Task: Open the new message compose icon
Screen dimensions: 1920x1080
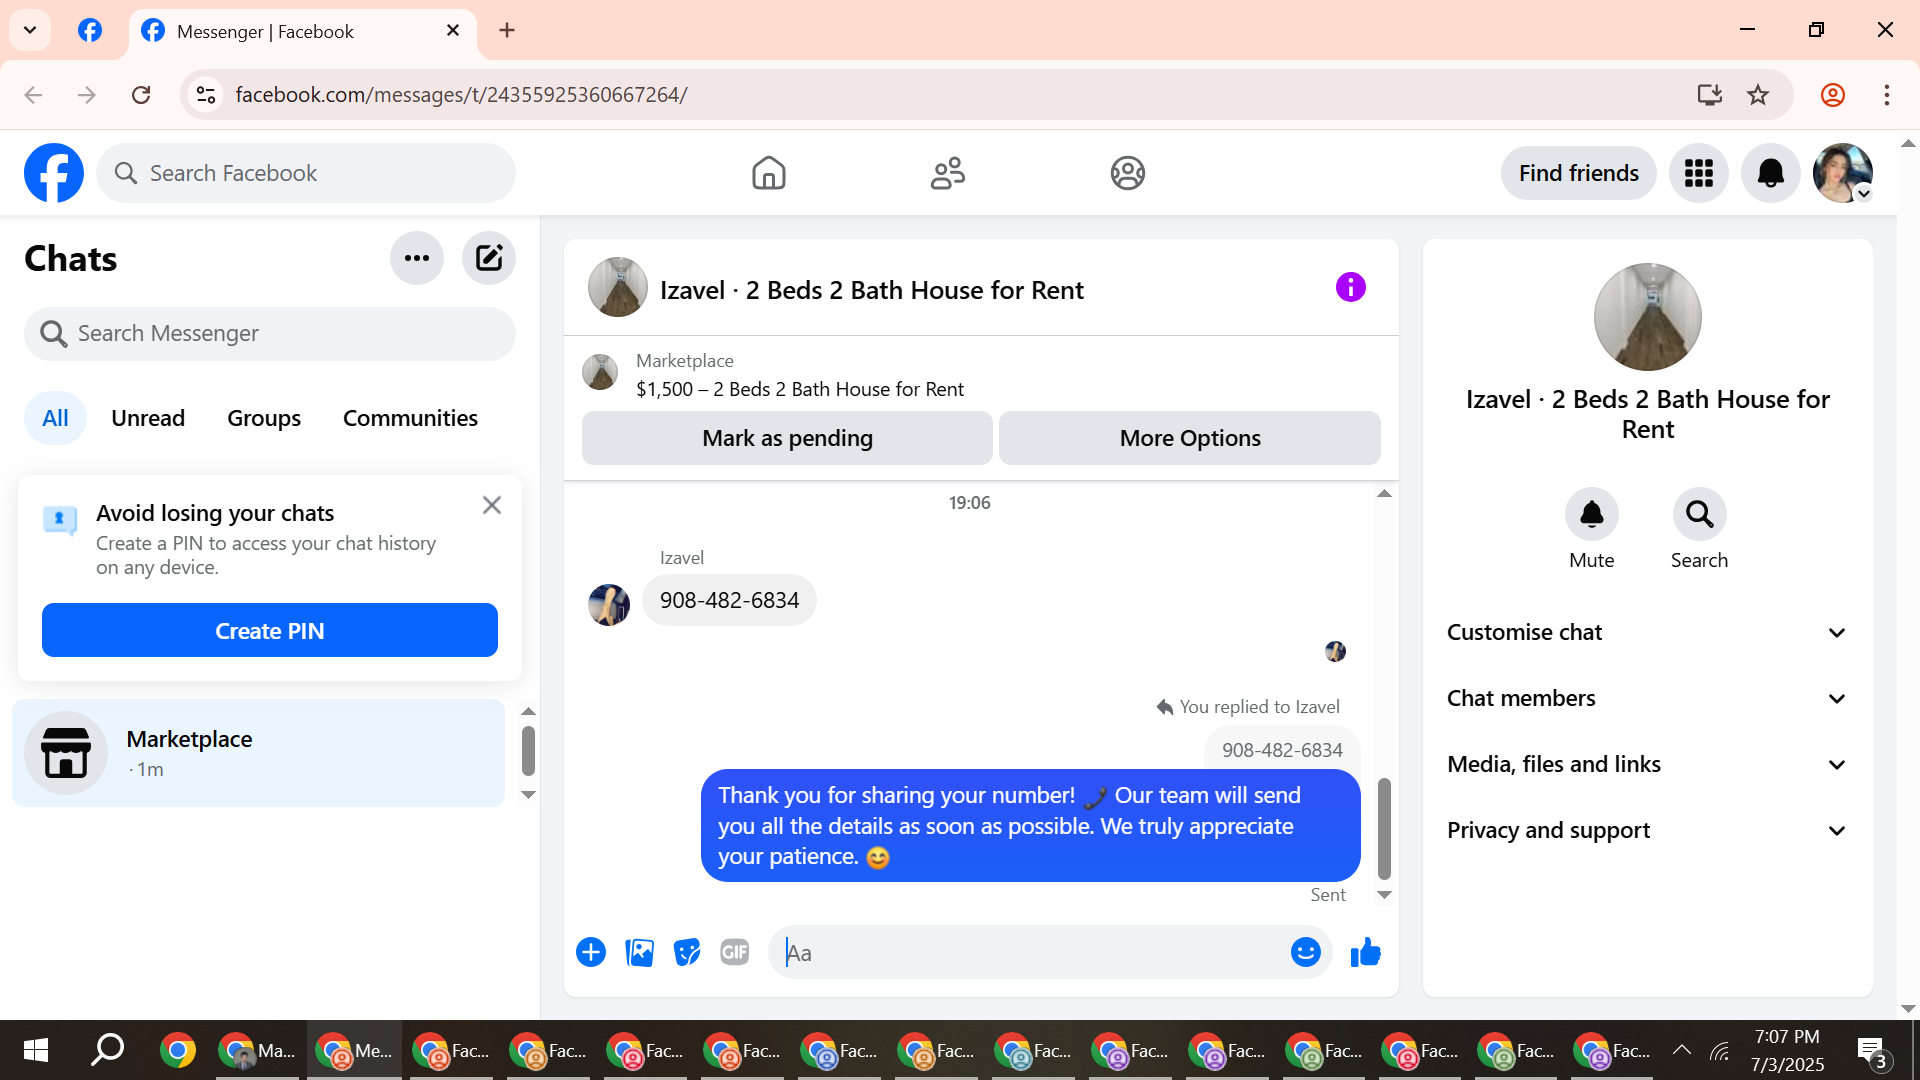Action: coord(488,258)
